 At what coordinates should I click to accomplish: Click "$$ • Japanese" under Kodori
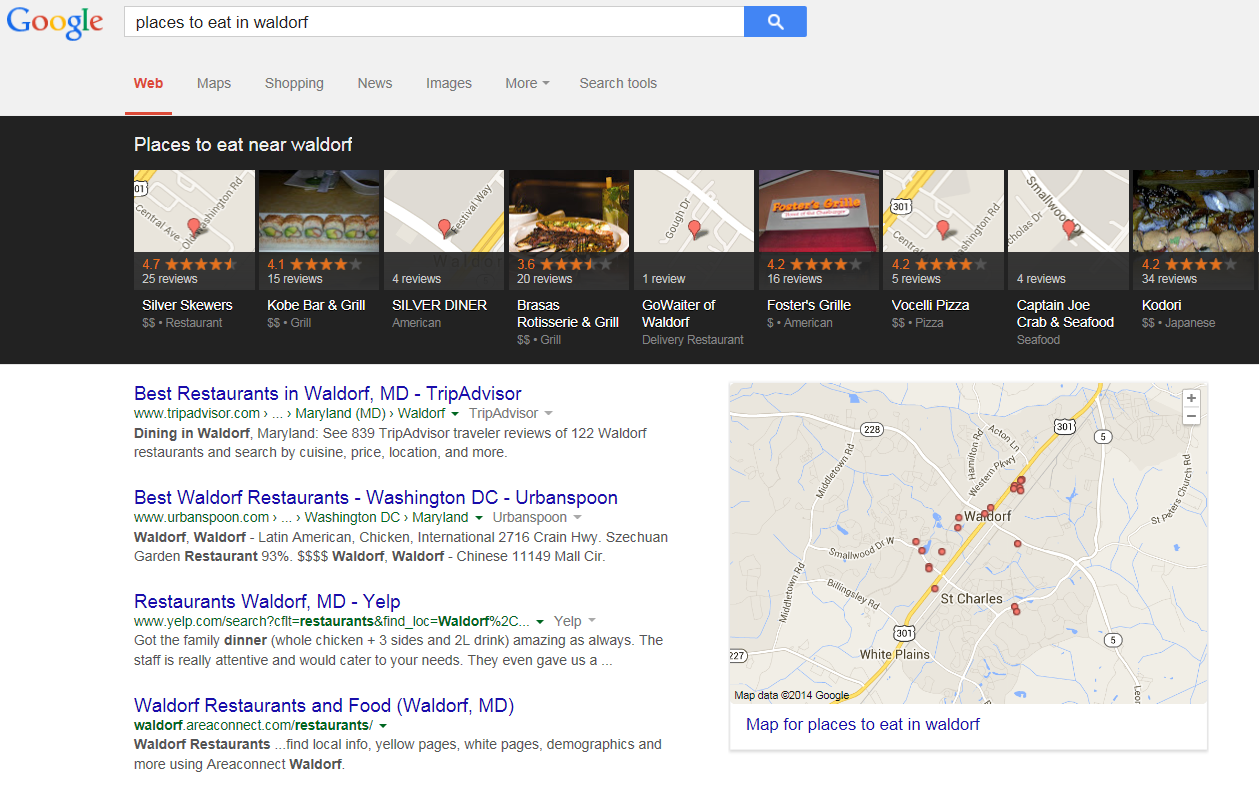coord(1179,323)
